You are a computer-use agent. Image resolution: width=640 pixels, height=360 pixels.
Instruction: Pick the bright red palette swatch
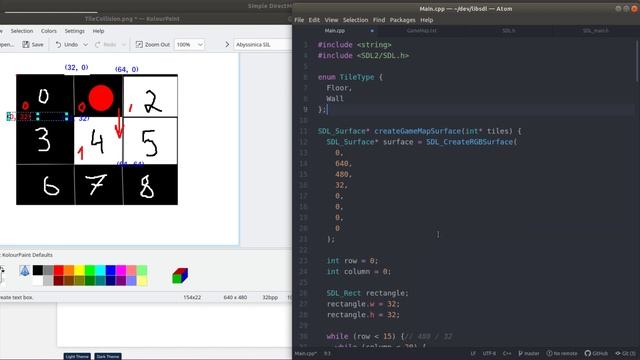[x=59, y=270]
